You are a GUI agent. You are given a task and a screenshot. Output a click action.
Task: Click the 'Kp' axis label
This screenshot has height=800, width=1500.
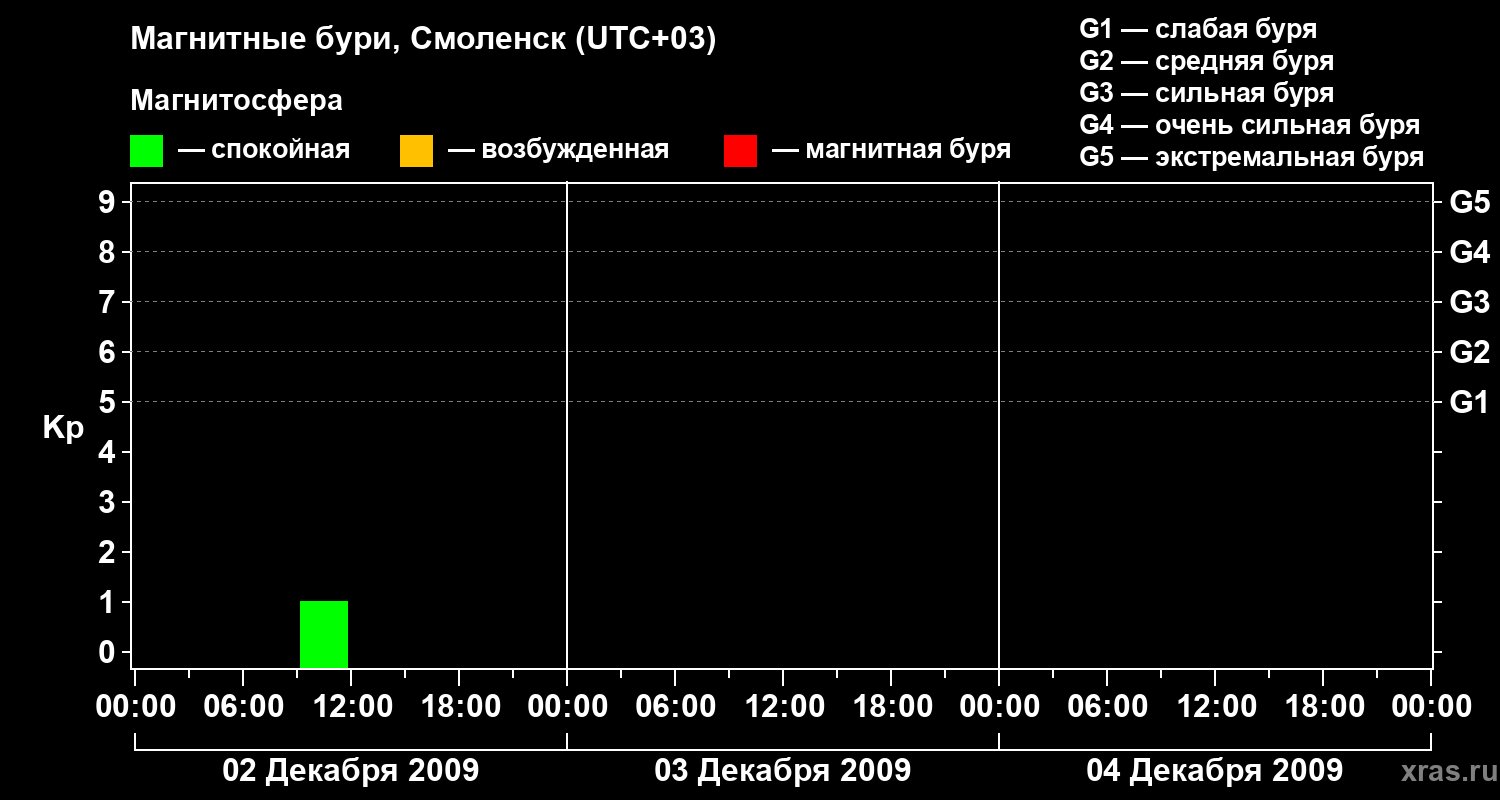pos(63,428)
